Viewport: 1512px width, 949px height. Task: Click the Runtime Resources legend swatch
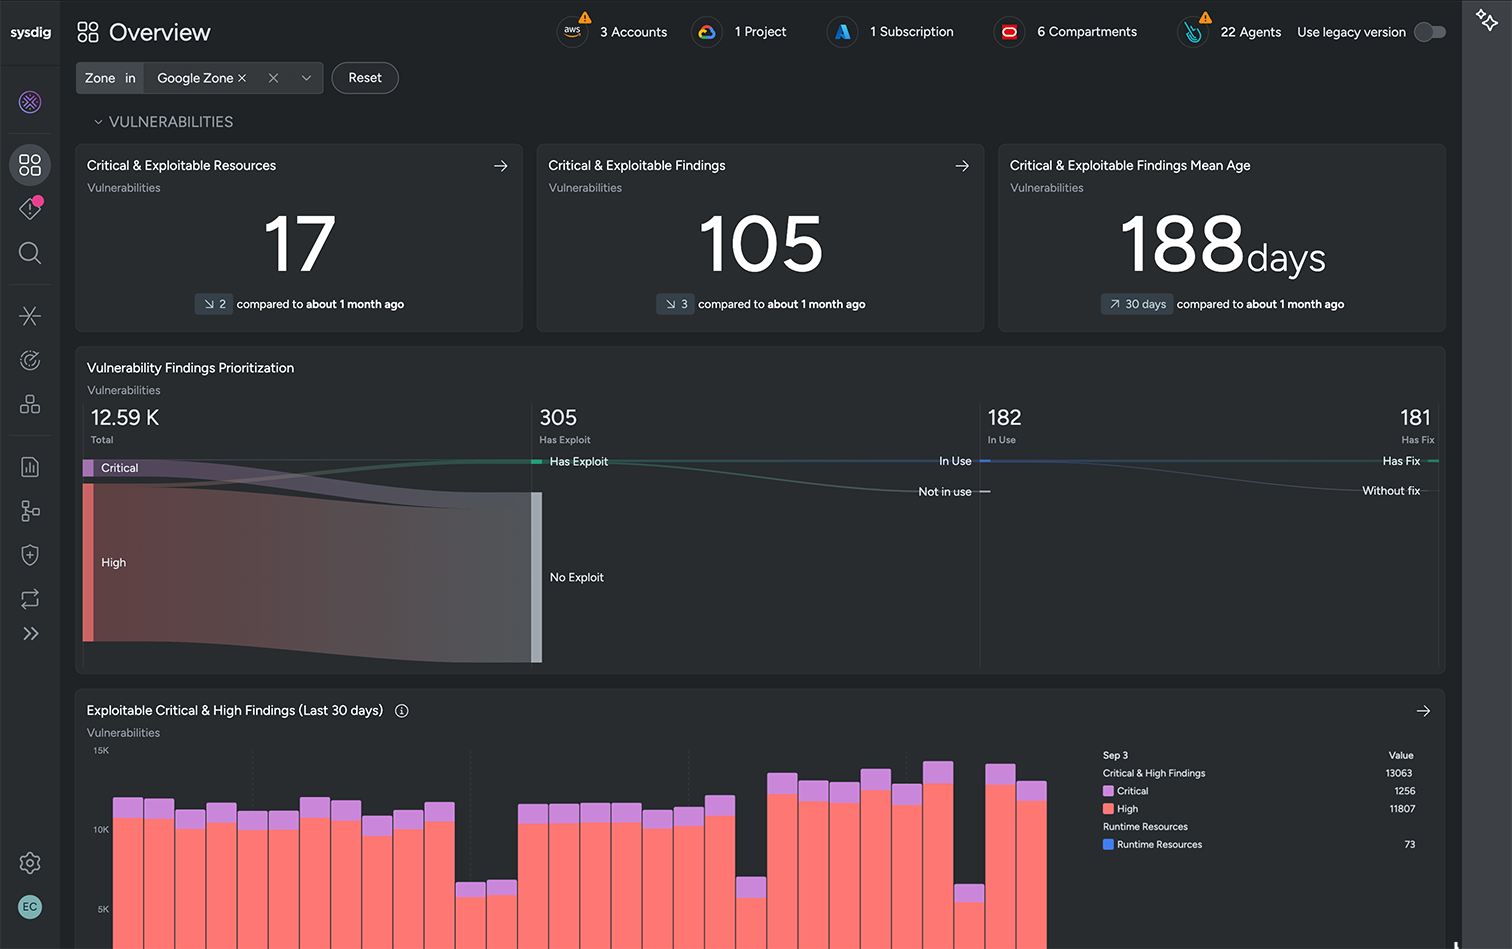coord(1108,845)
